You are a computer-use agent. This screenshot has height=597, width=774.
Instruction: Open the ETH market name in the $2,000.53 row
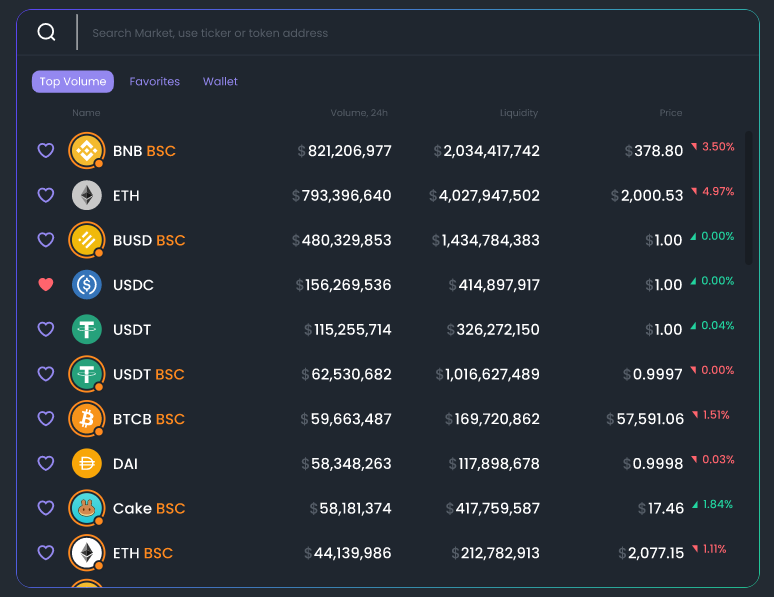coord(126,196)
